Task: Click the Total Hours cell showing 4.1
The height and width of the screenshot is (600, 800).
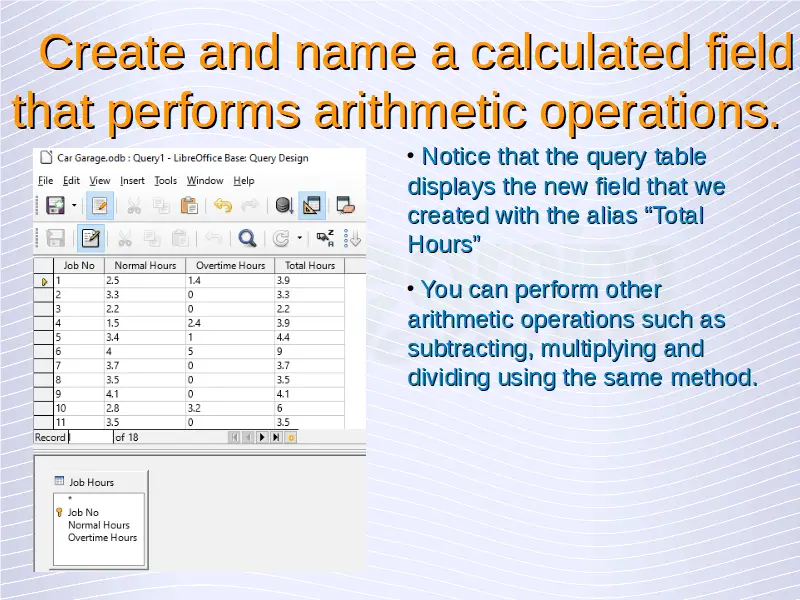Action: point(310,394)
